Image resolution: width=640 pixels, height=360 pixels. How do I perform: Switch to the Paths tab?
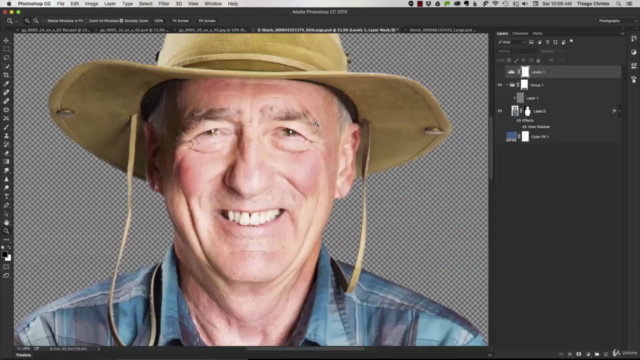click(x=538, y=33)
